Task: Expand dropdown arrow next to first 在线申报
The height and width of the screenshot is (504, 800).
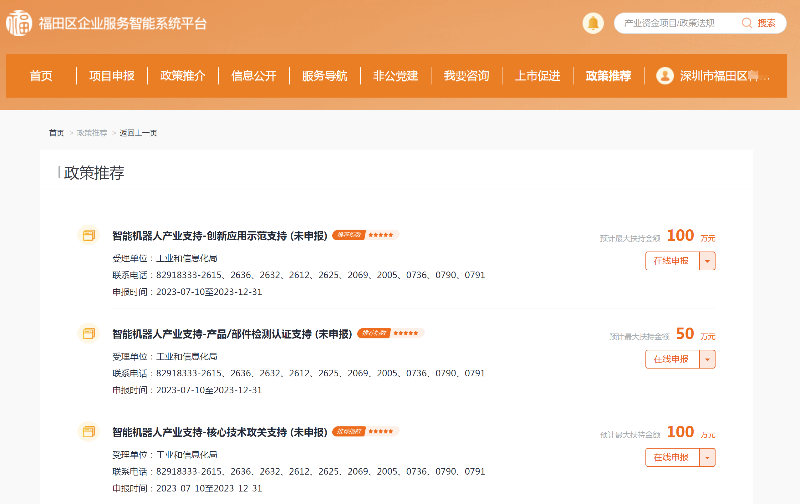Action: (707, 261)
